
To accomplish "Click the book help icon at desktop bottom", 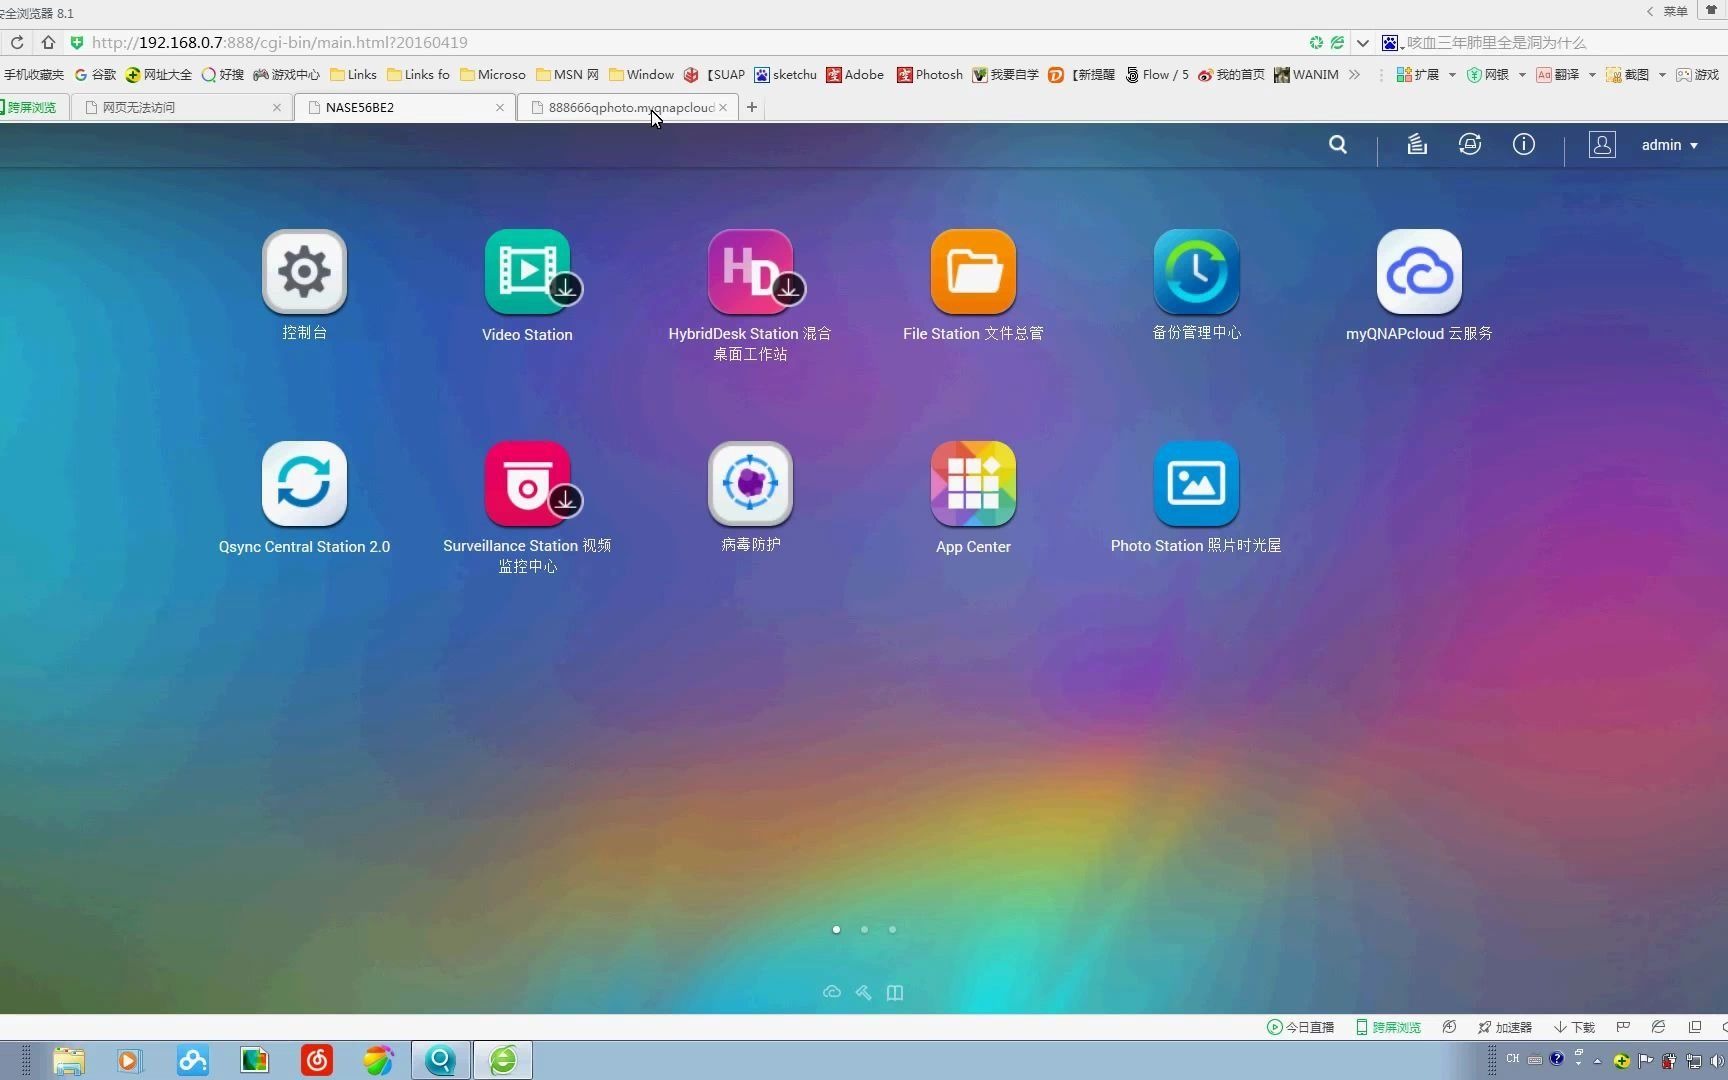I will click(x=895, y=992).
